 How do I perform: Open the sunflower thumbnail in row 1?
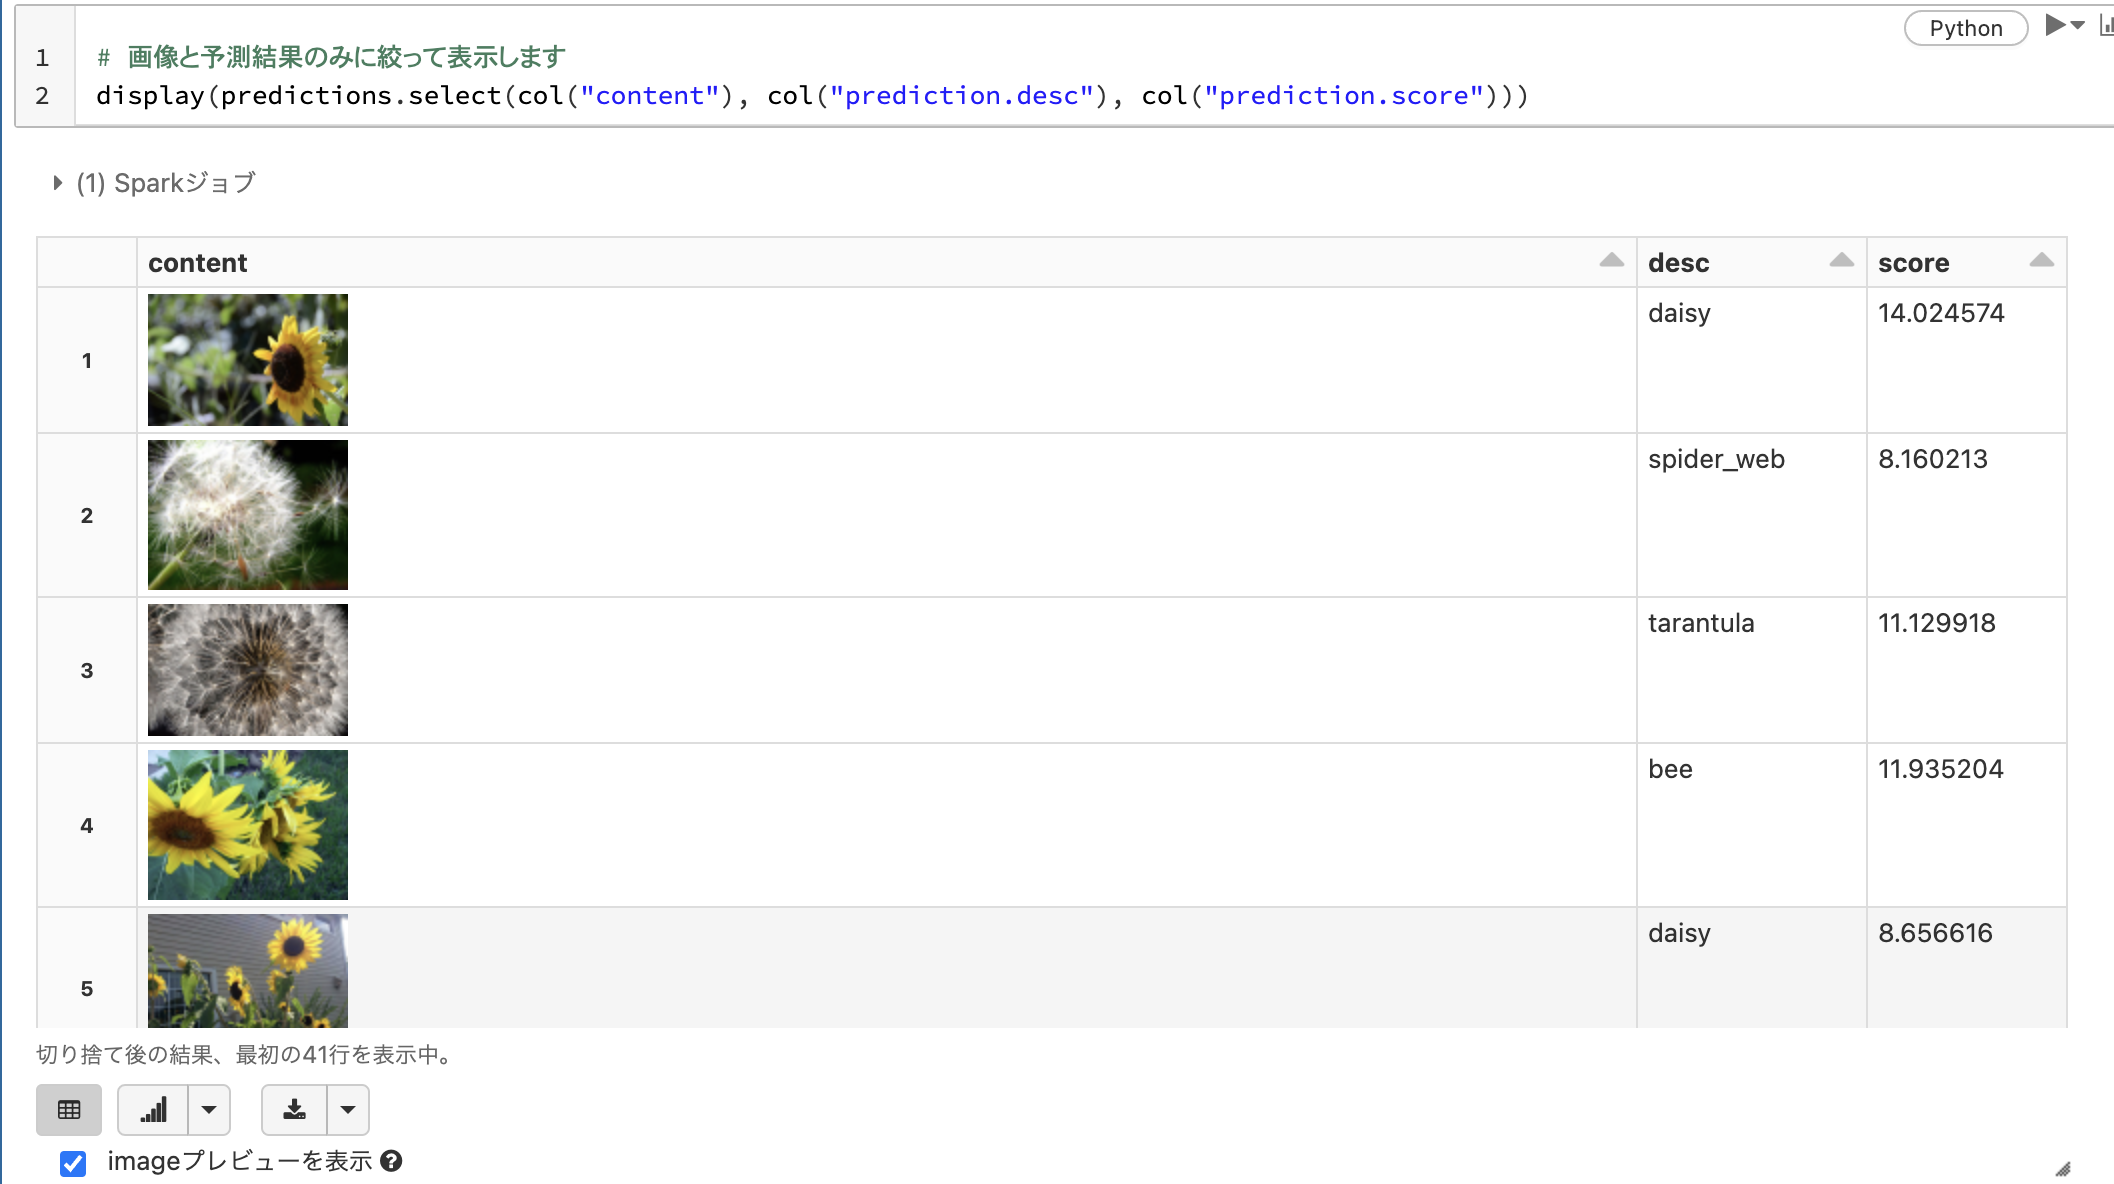pos(247,359)
